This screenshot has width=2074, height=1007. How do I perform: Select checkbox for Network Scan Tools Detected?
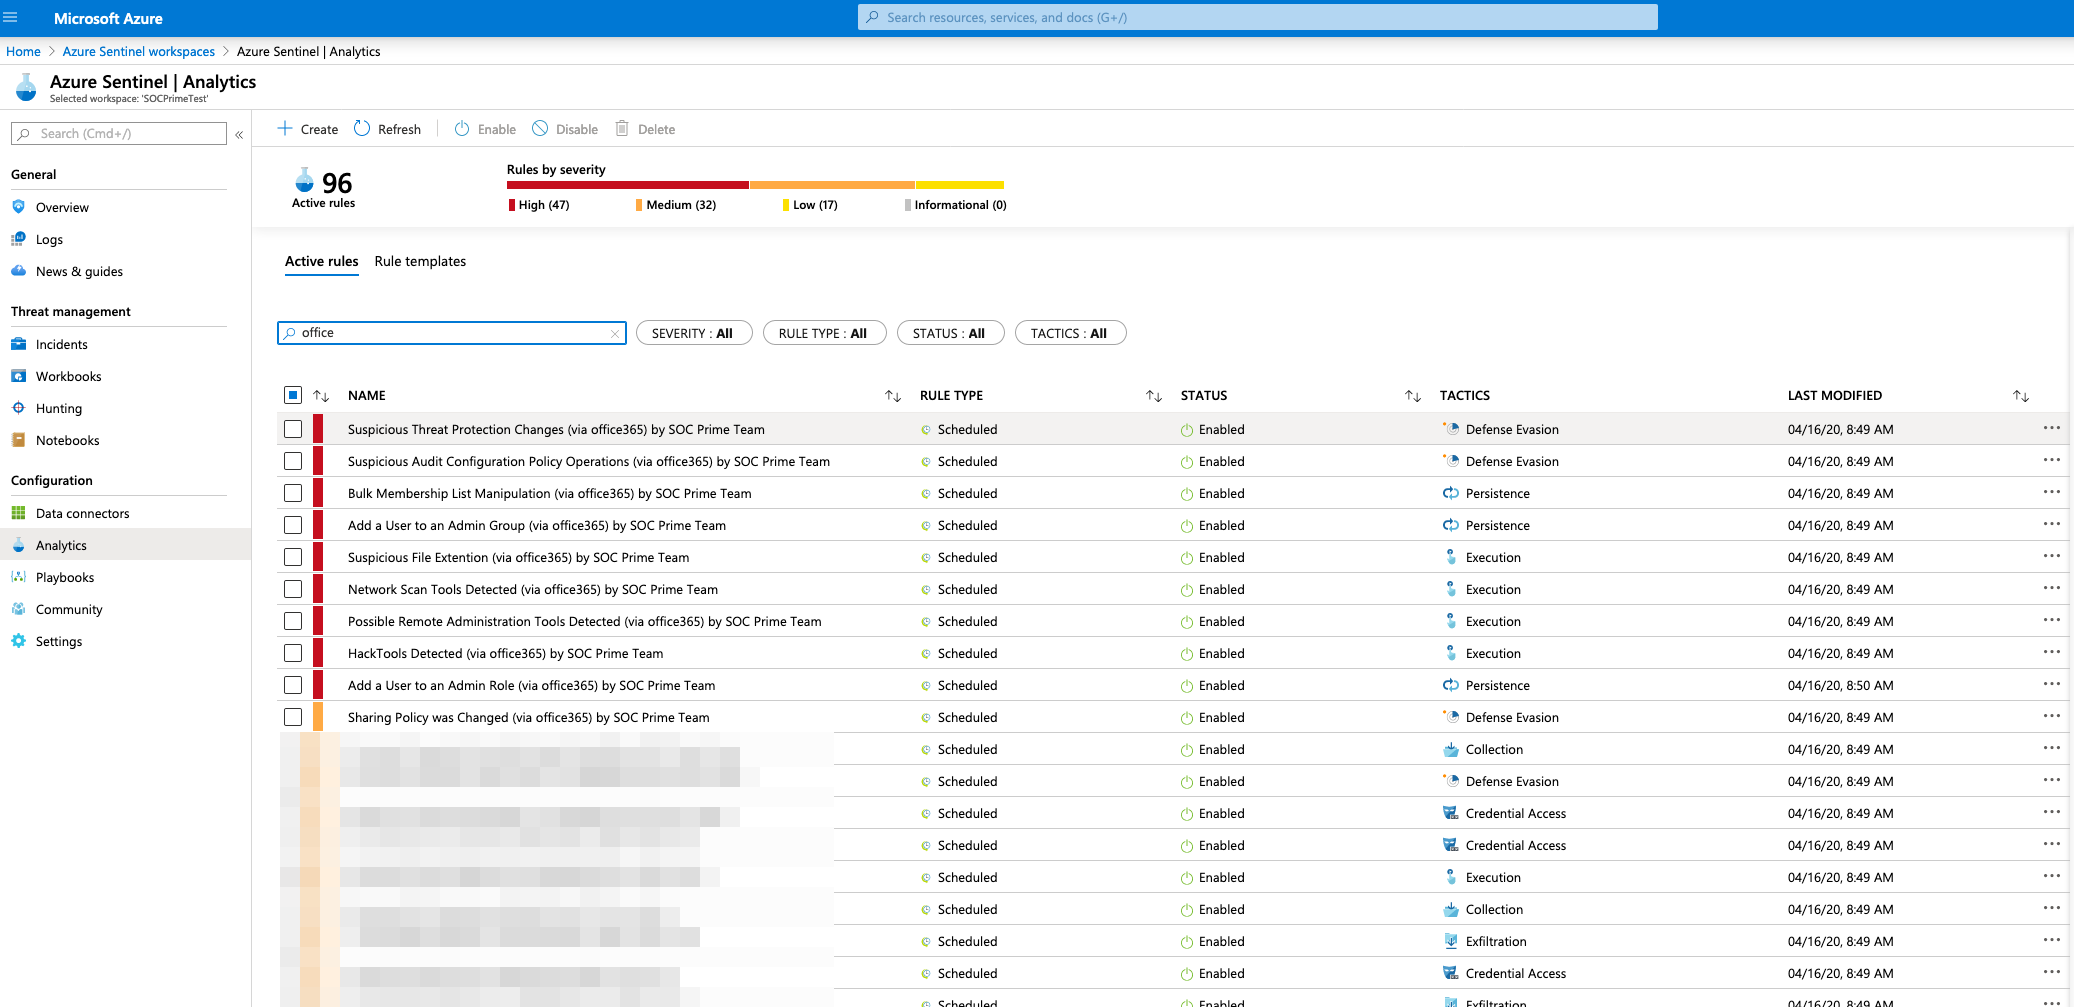293,589
